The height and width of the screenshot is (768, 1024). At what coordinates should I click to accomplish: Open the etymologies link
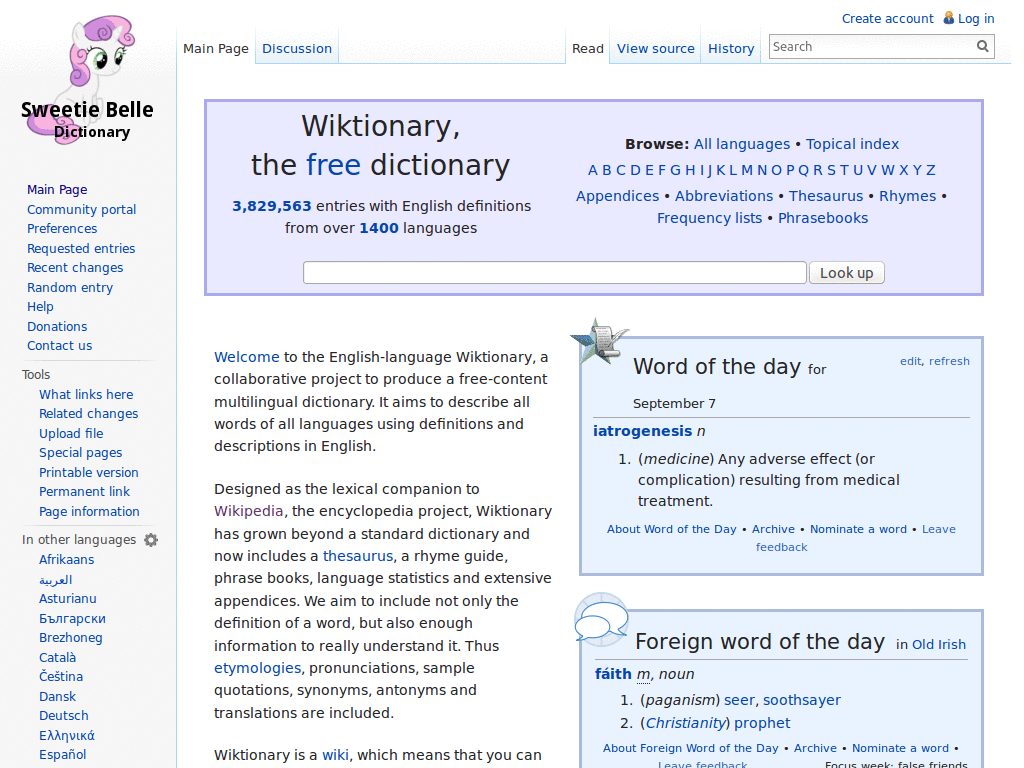258,668
